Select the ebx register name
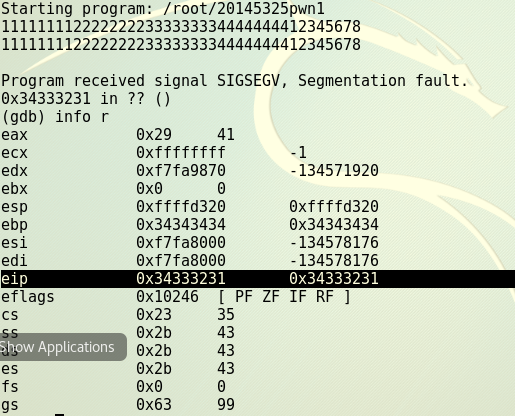The image size is (515, 416). 14,189
